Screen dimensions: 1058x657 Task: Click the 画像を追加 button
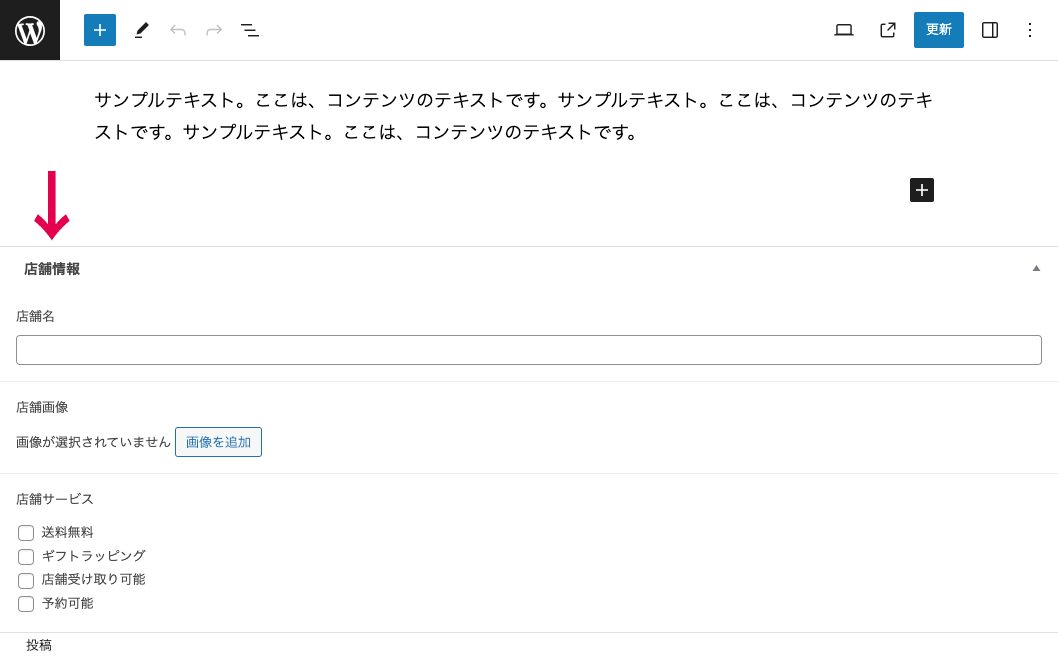tap(218, 441)
